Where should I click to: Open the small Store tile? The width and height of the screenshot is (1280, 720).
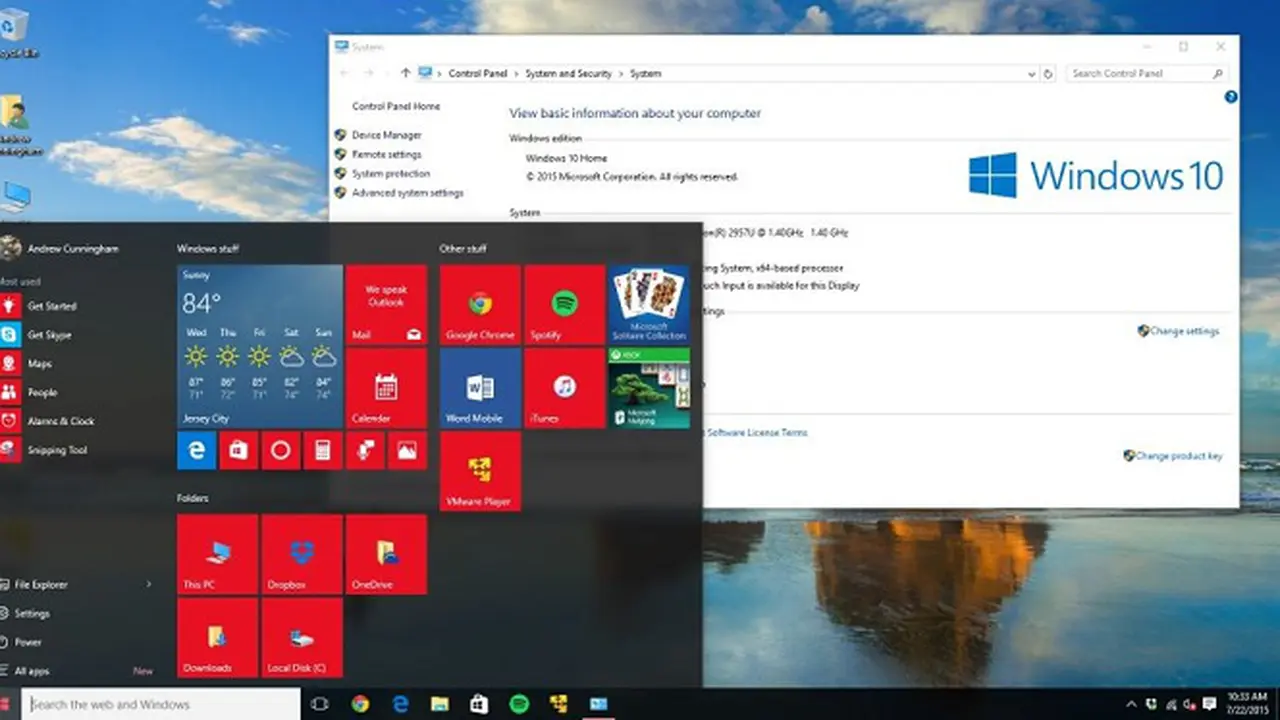[239, 451]
